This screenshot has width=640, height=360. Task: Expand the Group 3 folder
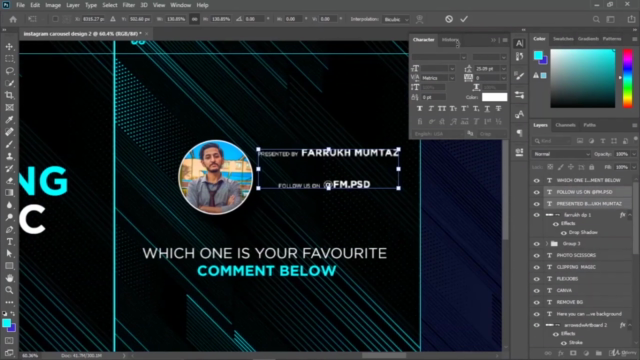pos(547,244)
